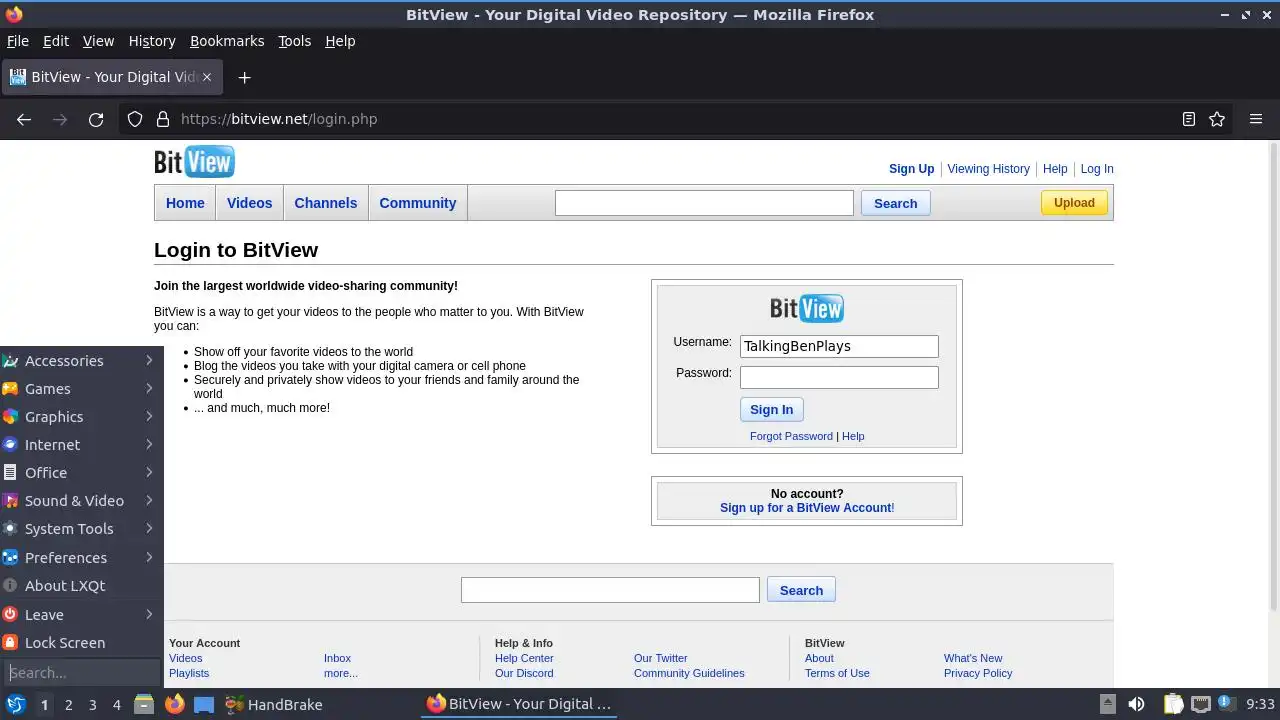Click the Sign In button

(x=772, y=410)
